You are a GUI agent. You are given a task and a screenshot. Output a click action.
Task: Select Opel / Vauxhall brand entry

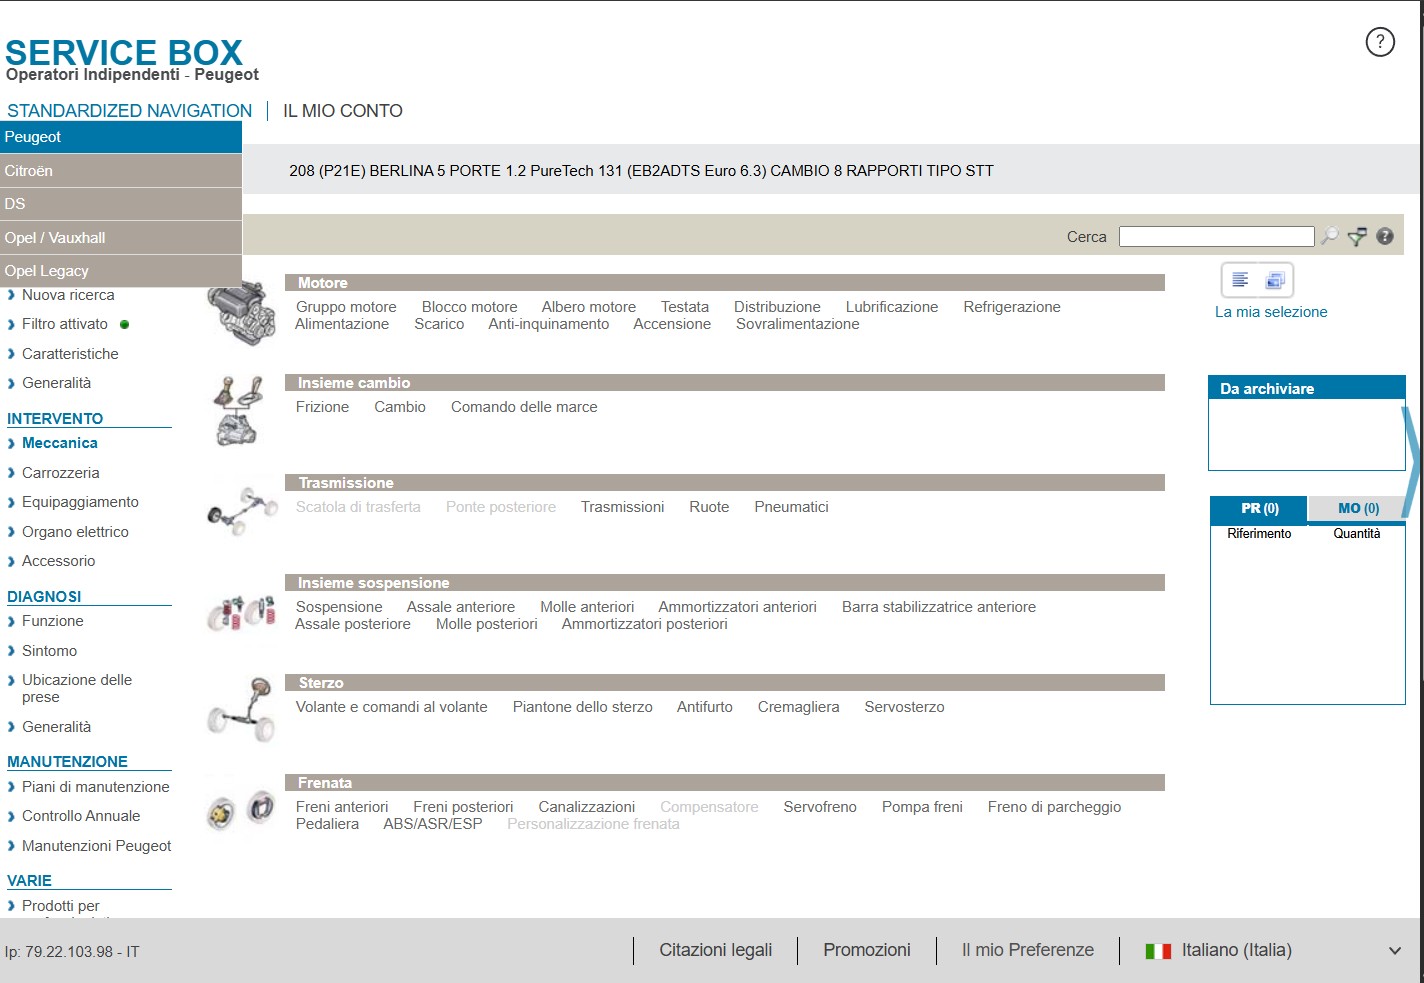(x=121, y=238)
